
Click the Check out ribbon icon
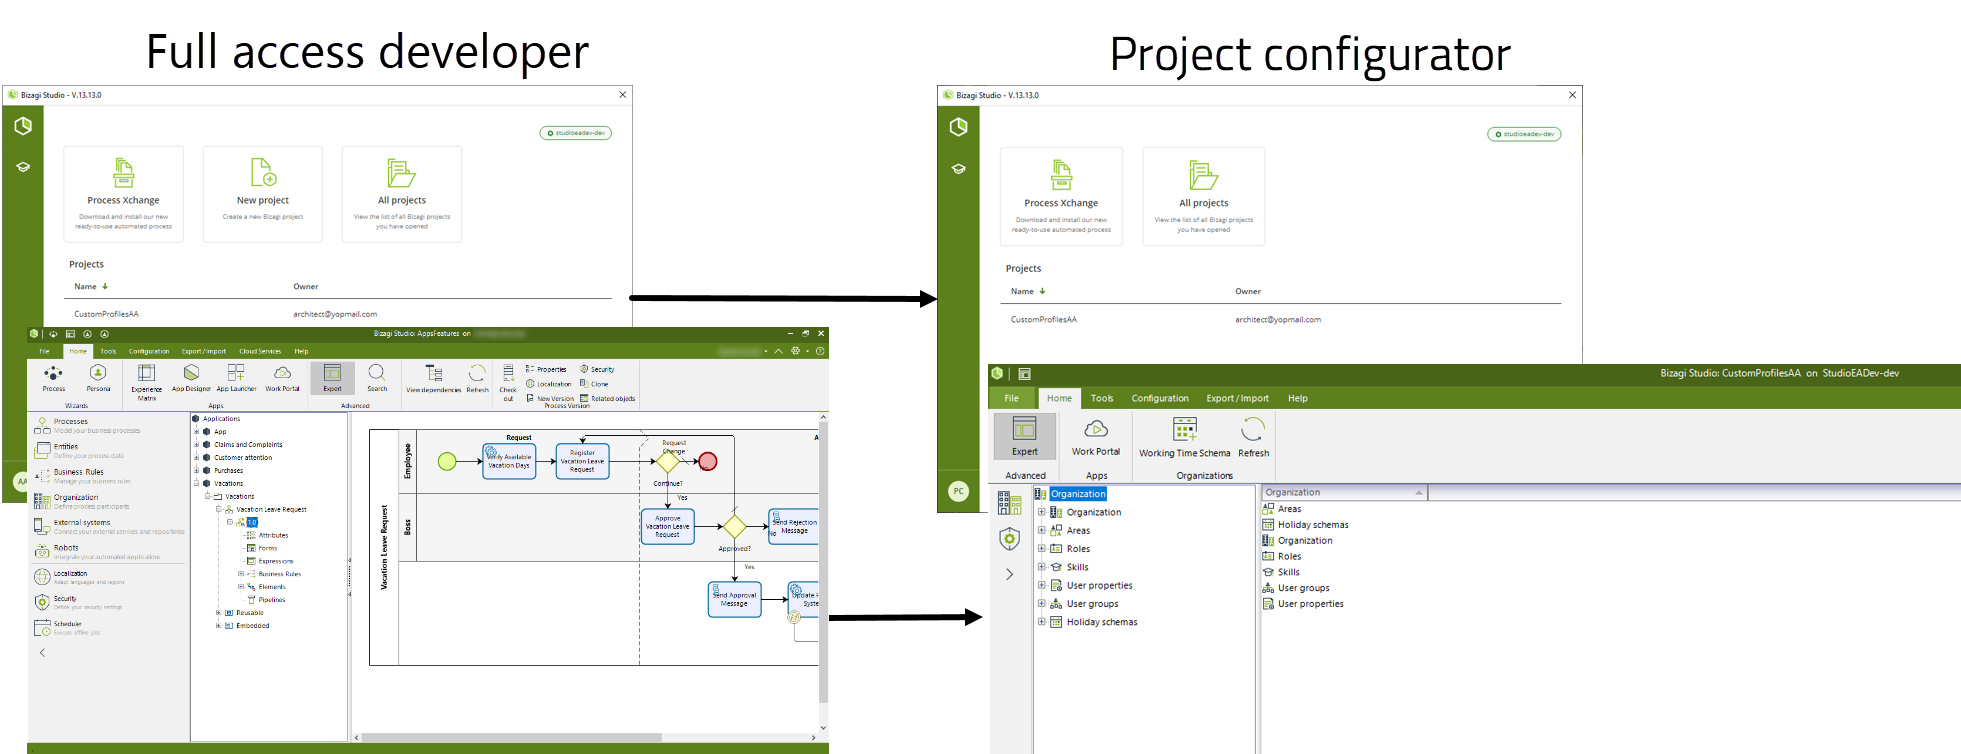point(508,383)
